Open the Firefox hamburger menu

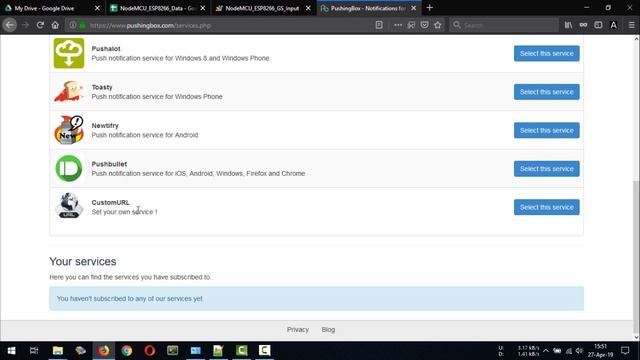pyautogui.click(x=631, y=25)
